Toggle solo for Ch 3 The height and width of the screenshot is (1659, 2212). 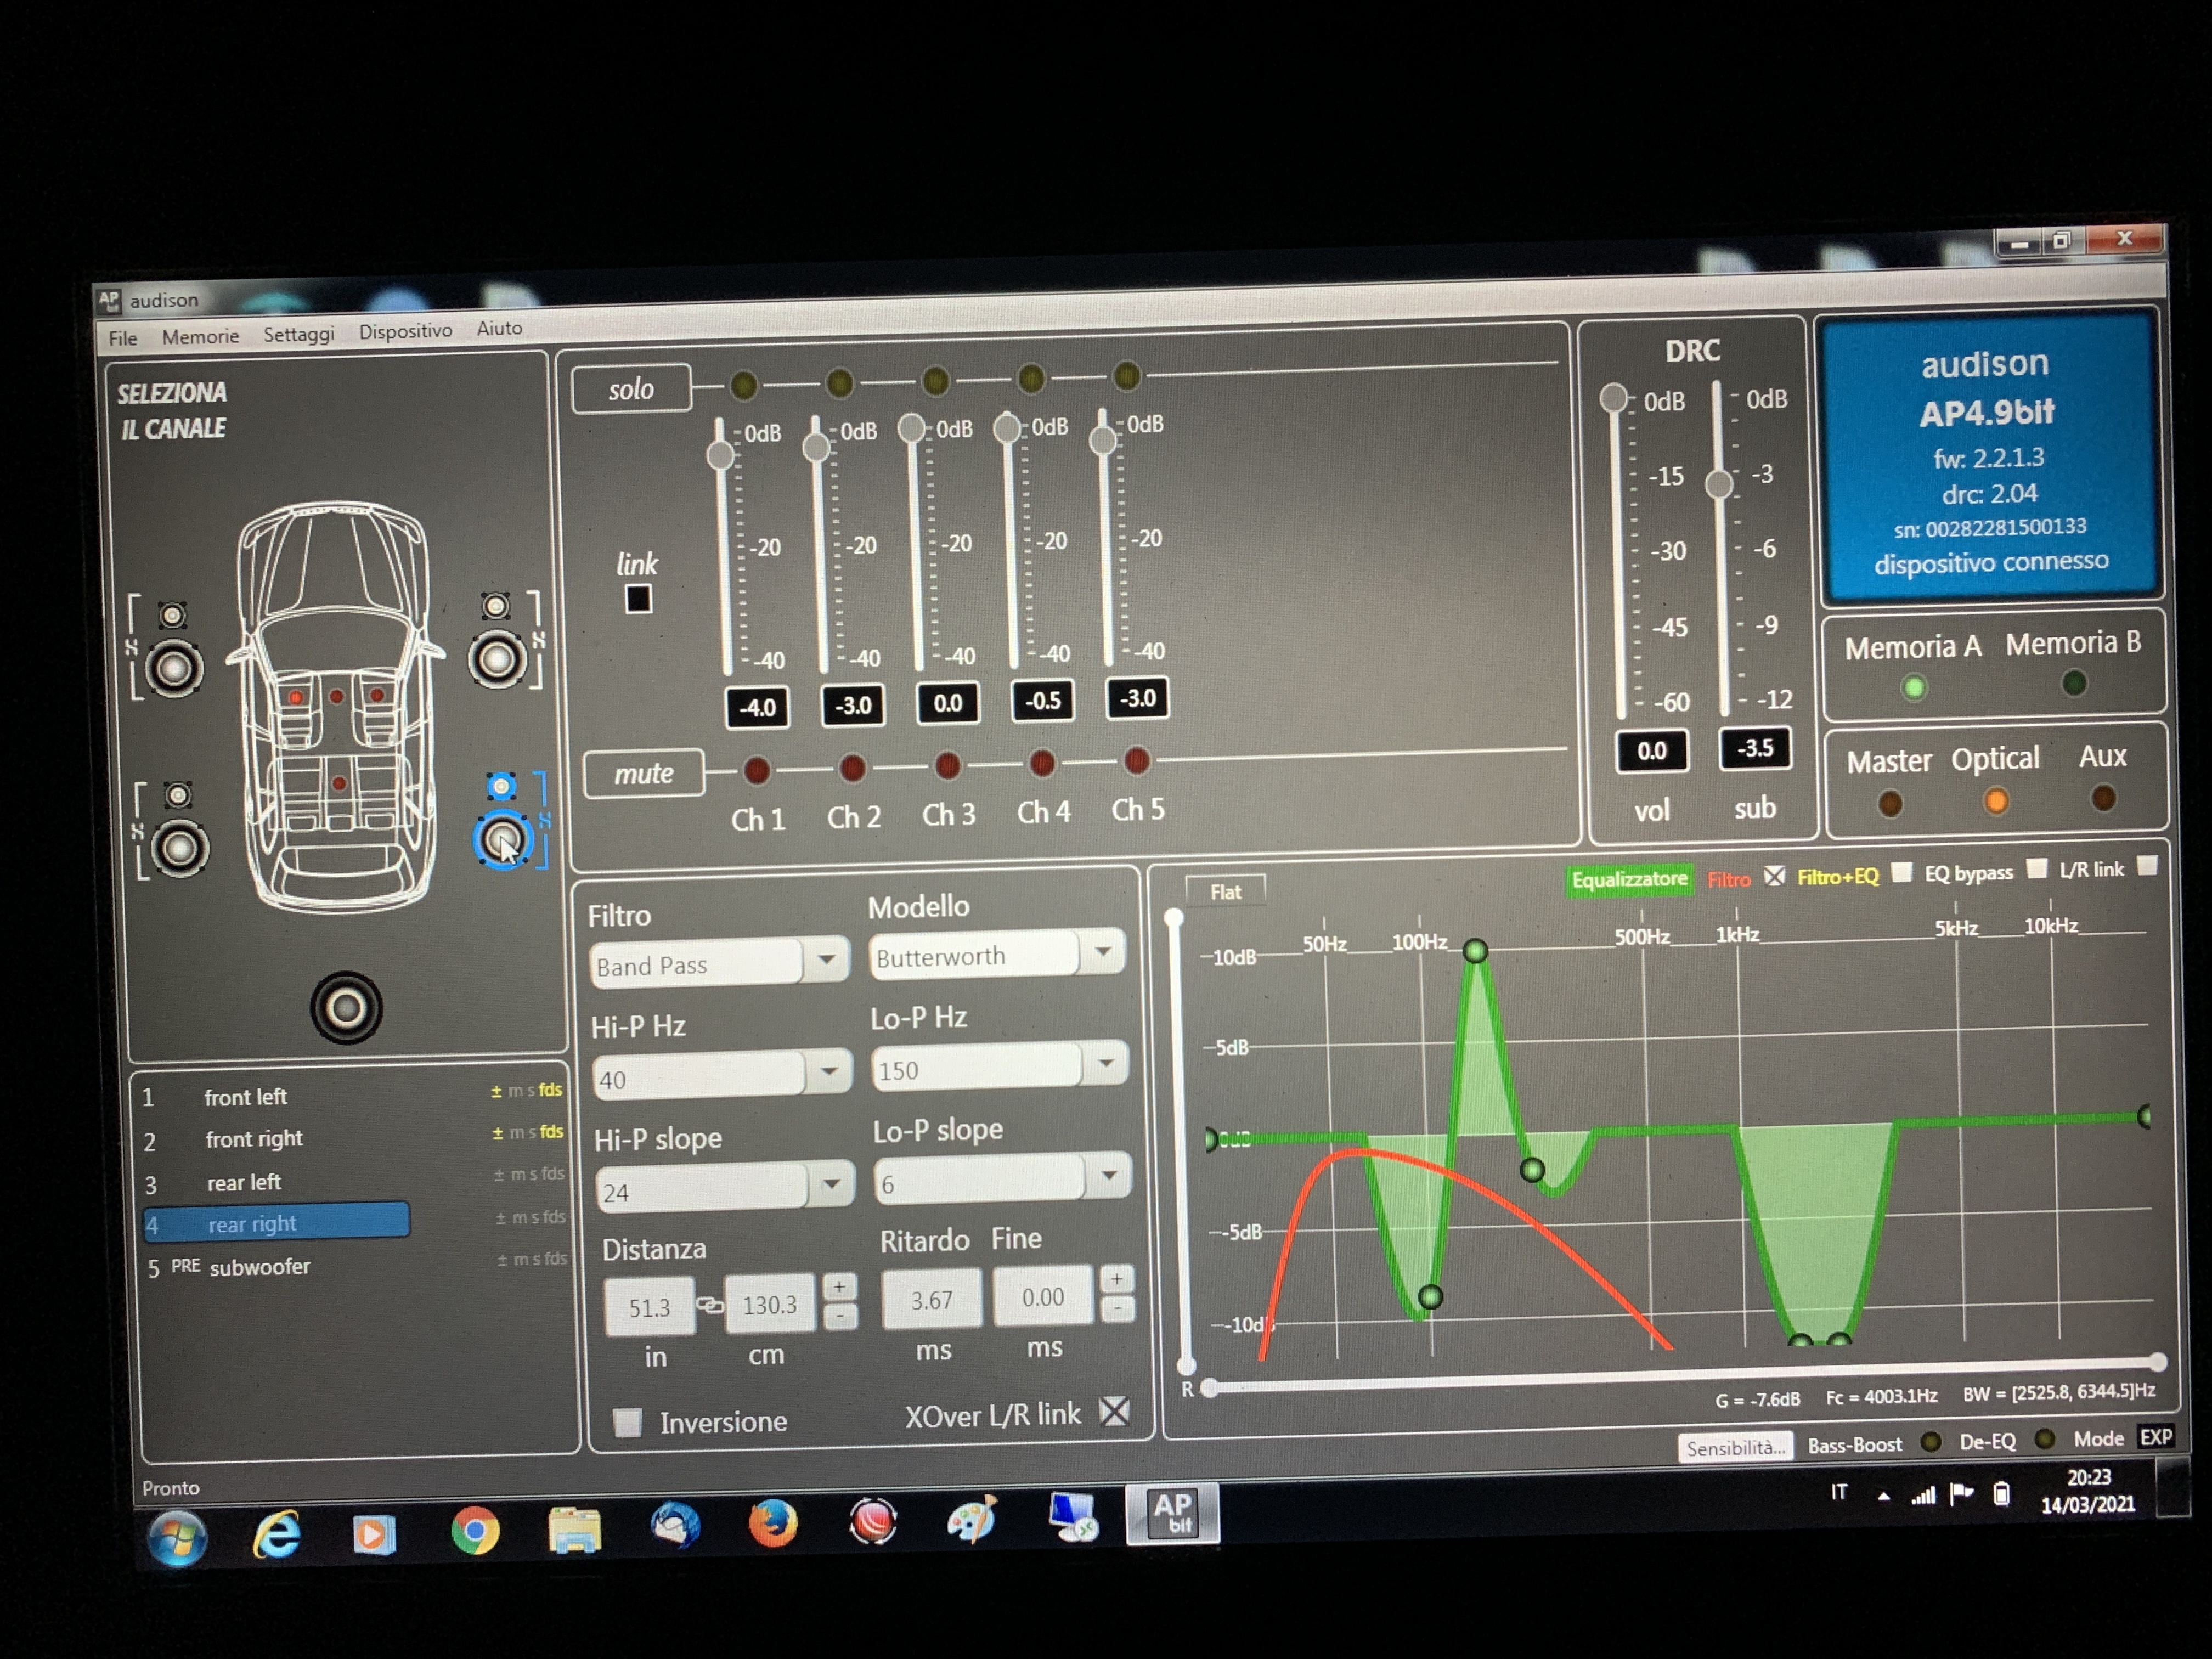[x=935, y=380]
